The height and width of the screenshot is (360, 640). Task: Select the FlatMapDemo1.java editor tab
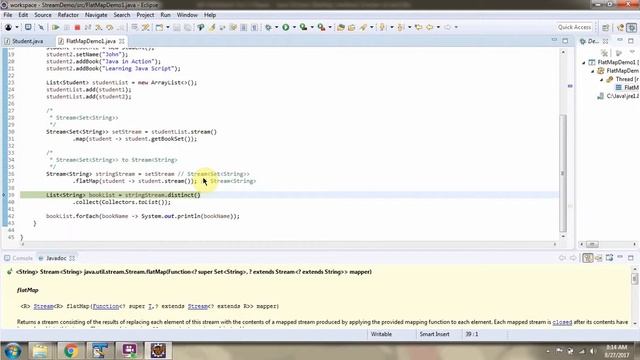(x=91, y=41)
